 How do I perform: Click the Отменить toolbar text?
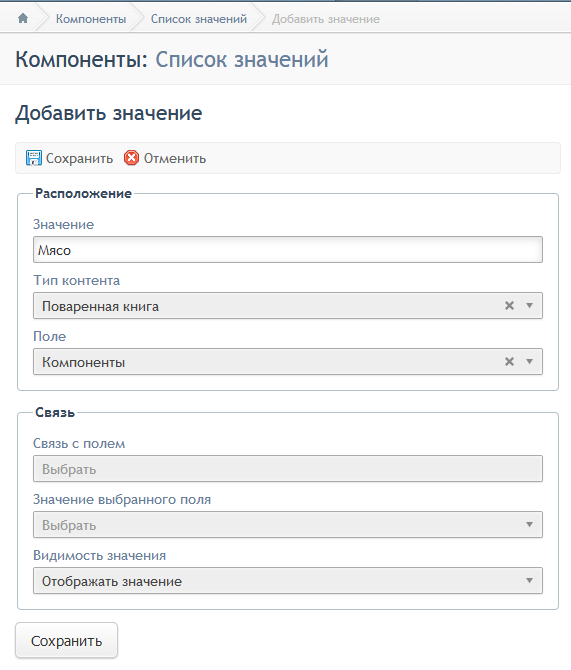pos(175,158)
